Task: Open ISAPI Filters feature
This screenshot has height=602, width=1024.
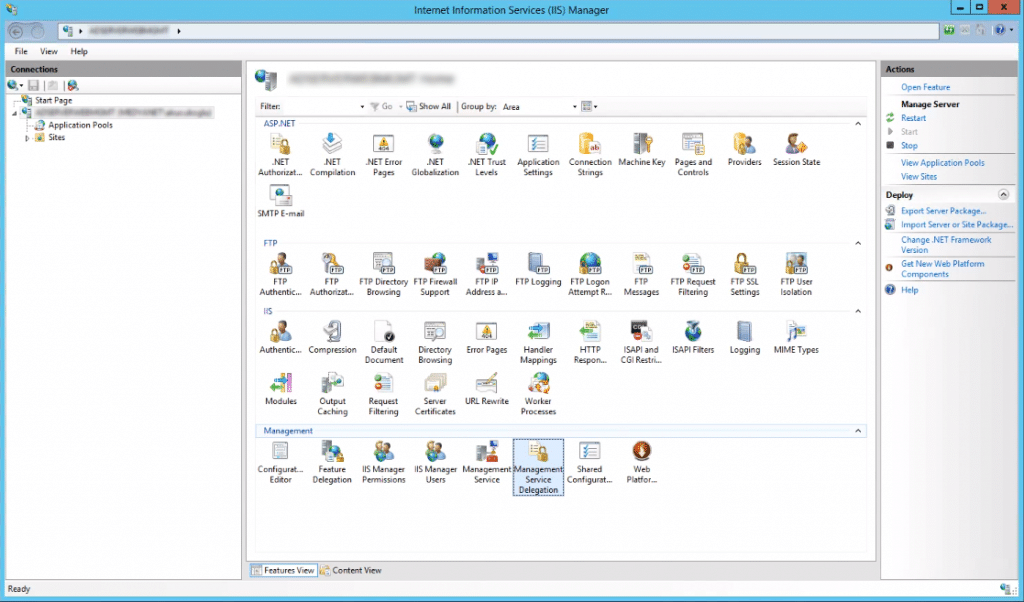Action: tap(693, 337)
